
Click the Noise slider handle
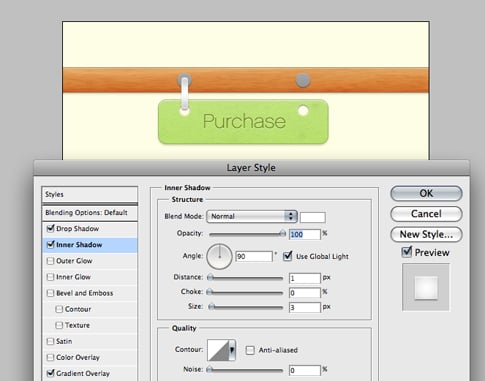(x=210, y=369)
